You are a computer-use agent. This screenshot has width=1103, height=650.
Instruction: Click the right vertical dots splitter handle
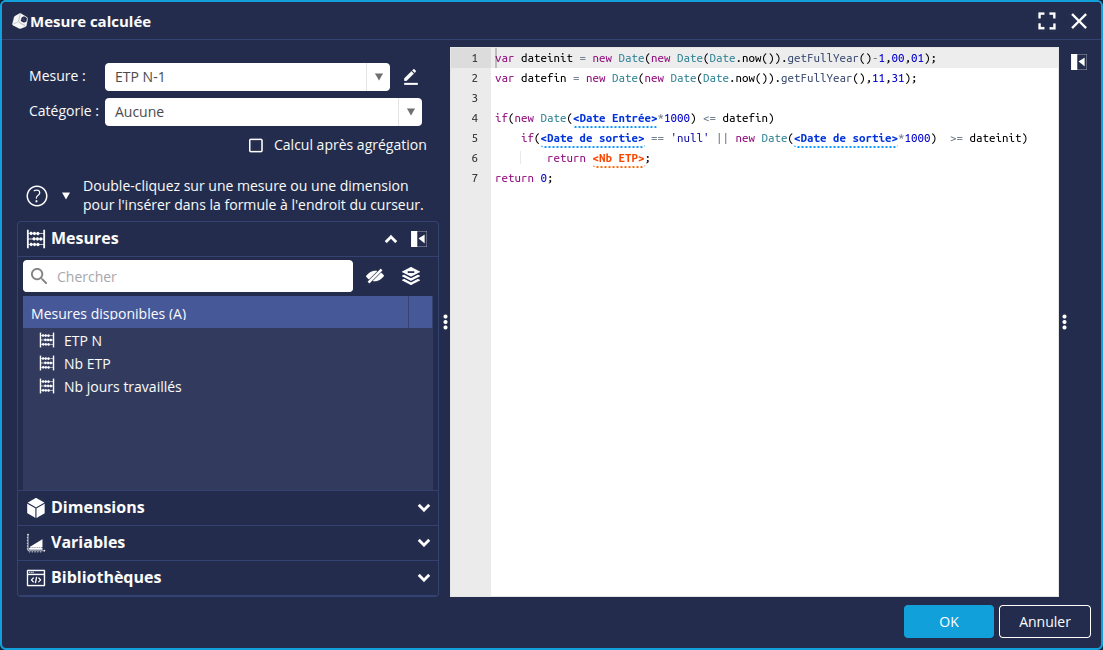pyautogui.click(x=1065, y=322)
